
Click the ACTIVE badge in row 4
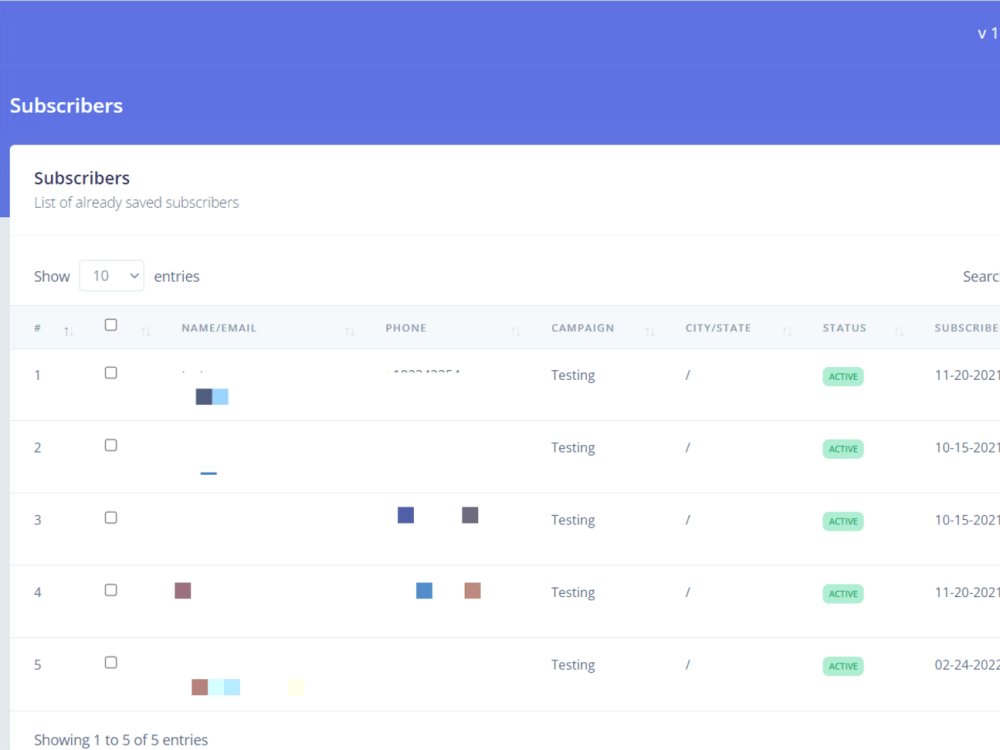click(843, 594)
